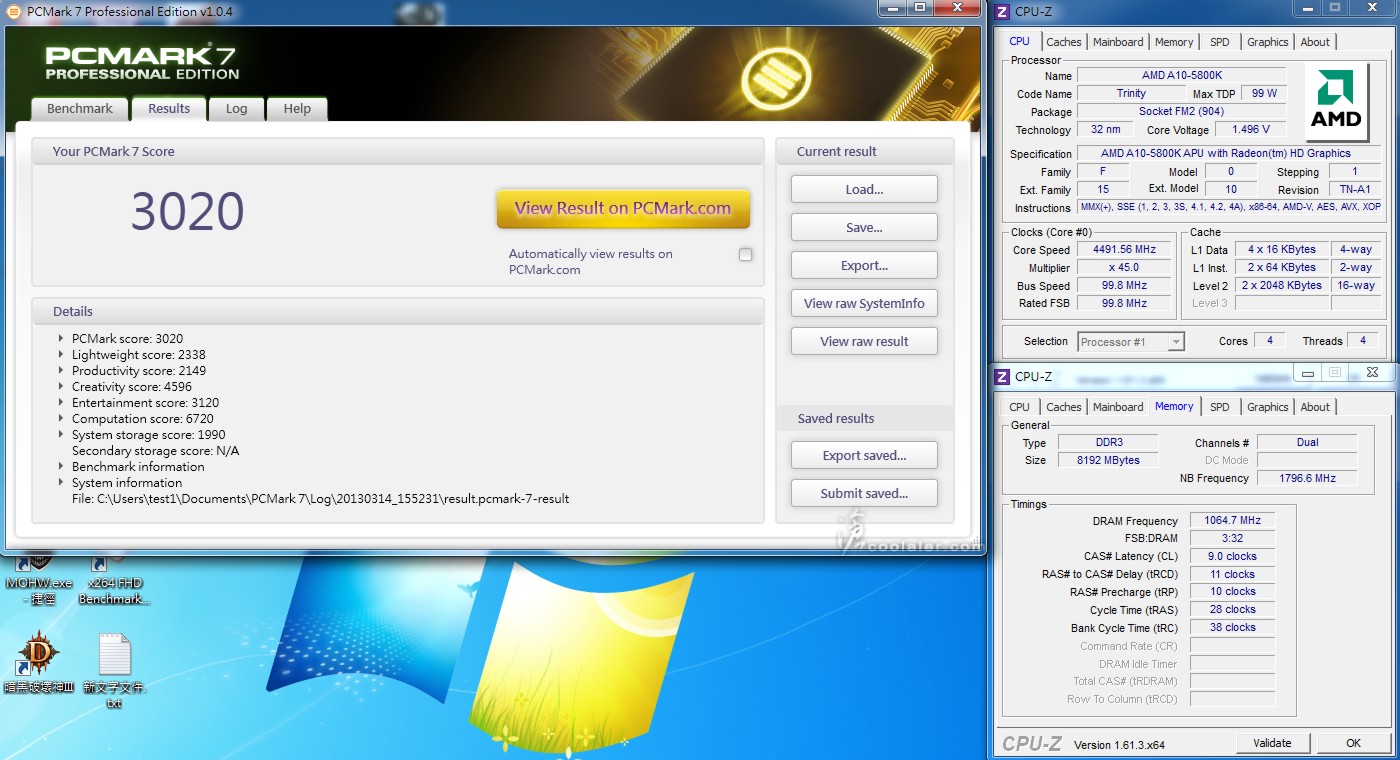
Task: Select SPD tab in CPU-Z Memory window
Action: point(1220,407)
